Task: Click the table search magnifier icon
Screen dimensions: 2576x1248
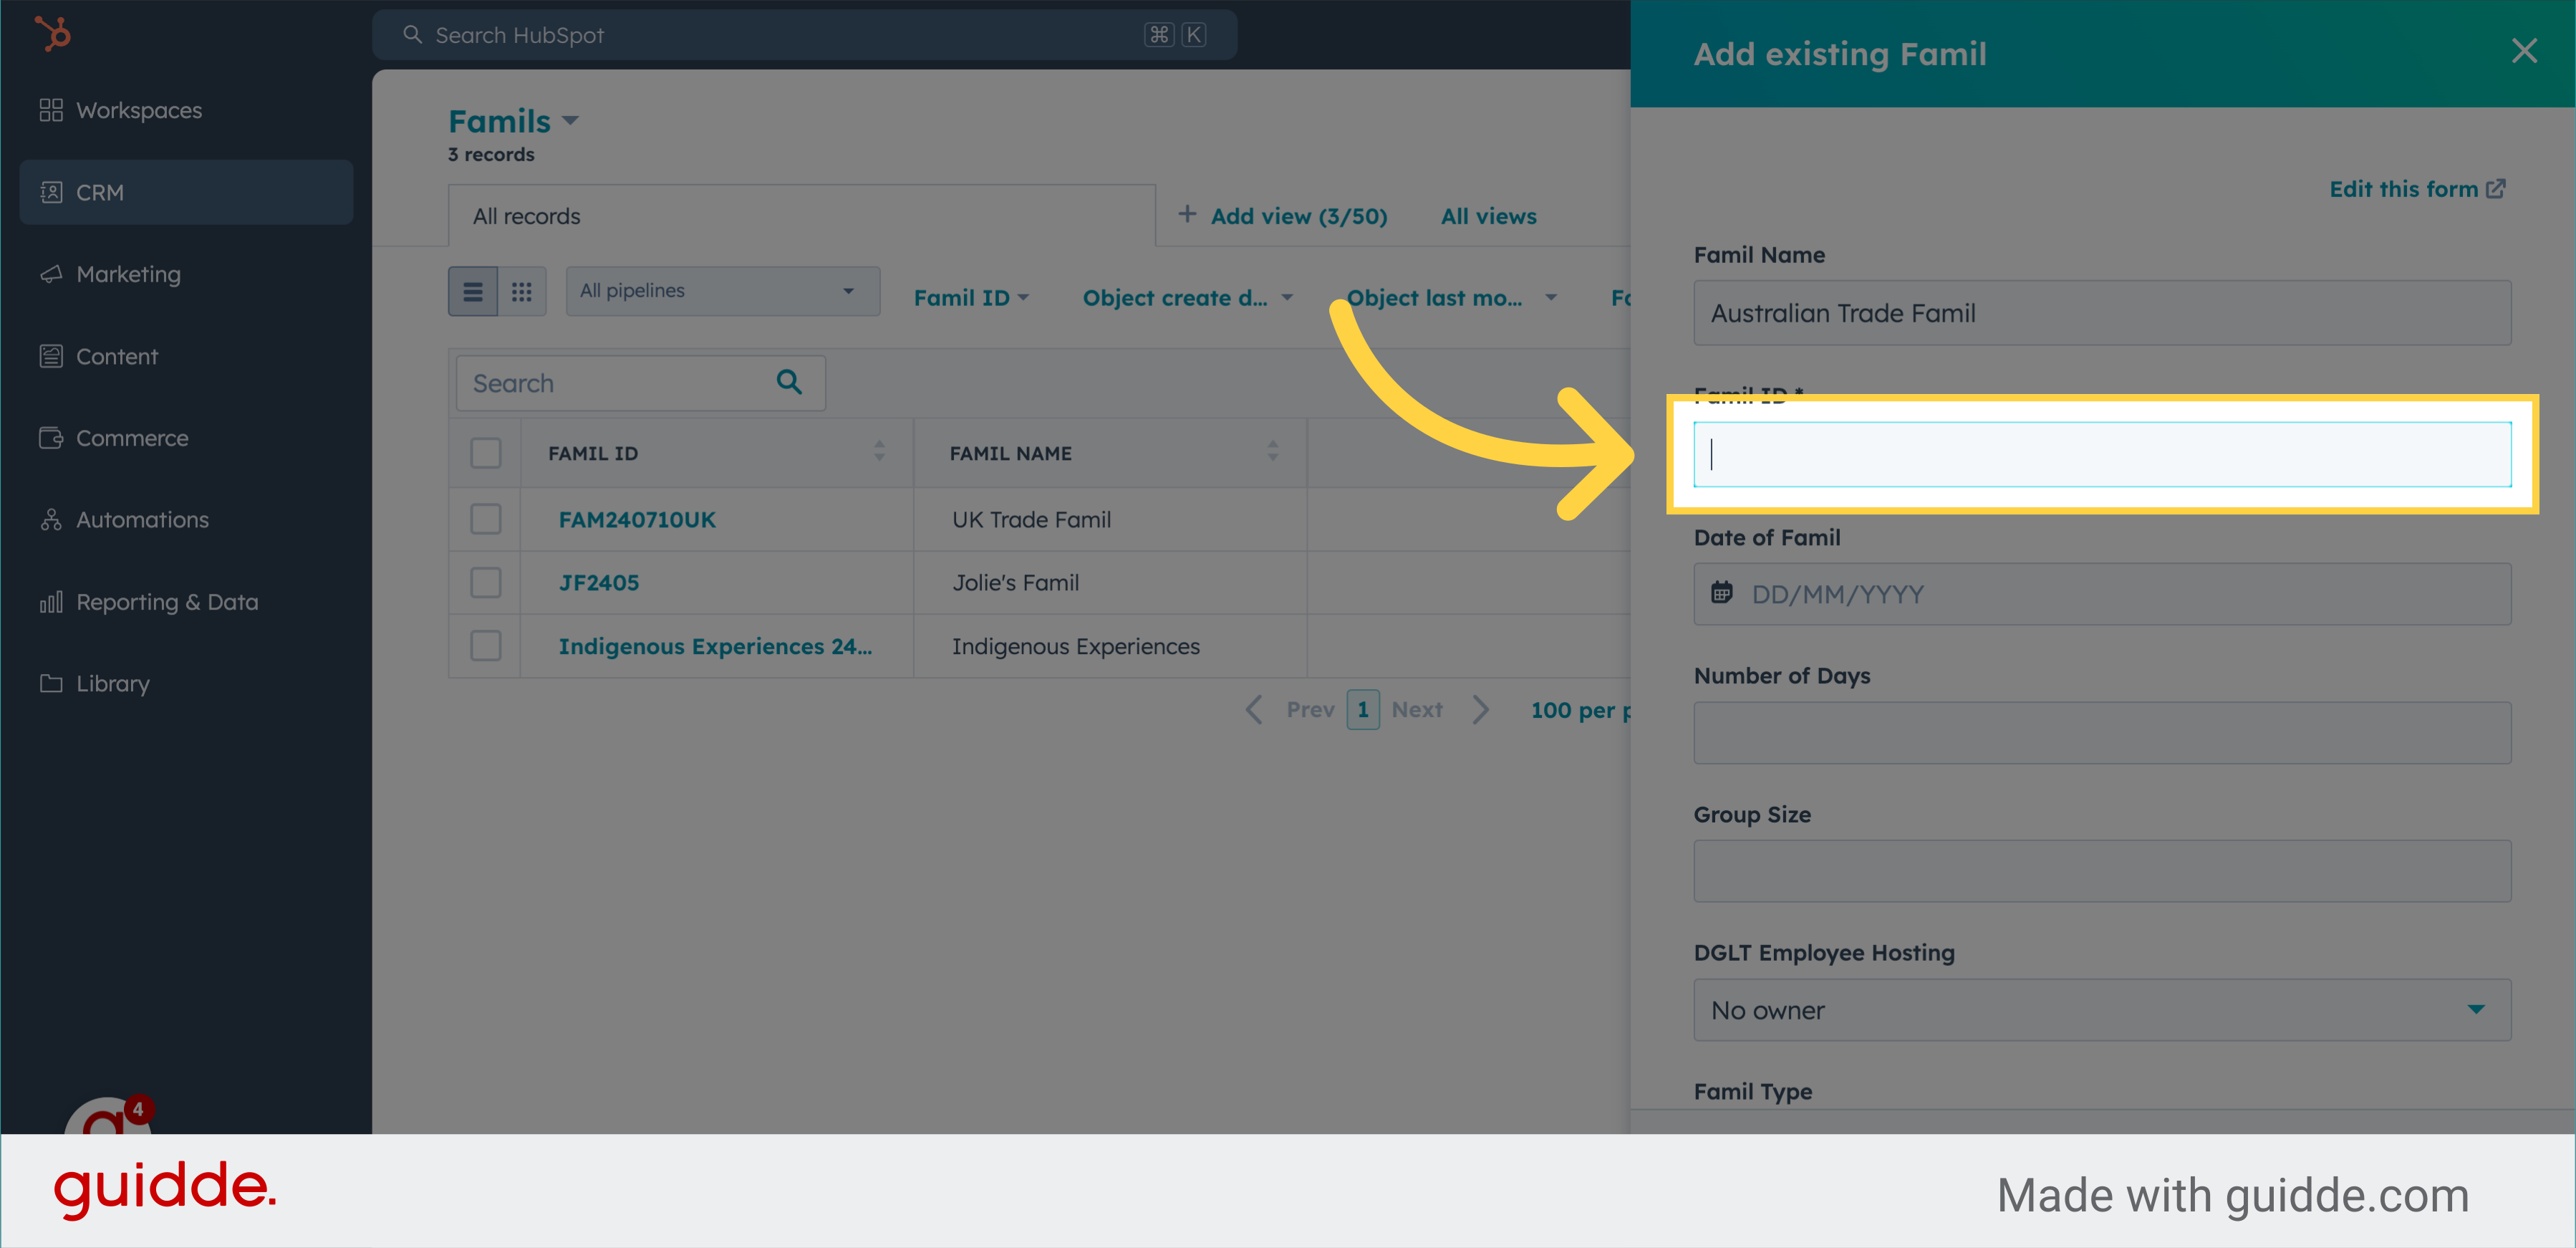Action: tap(789, 382)
